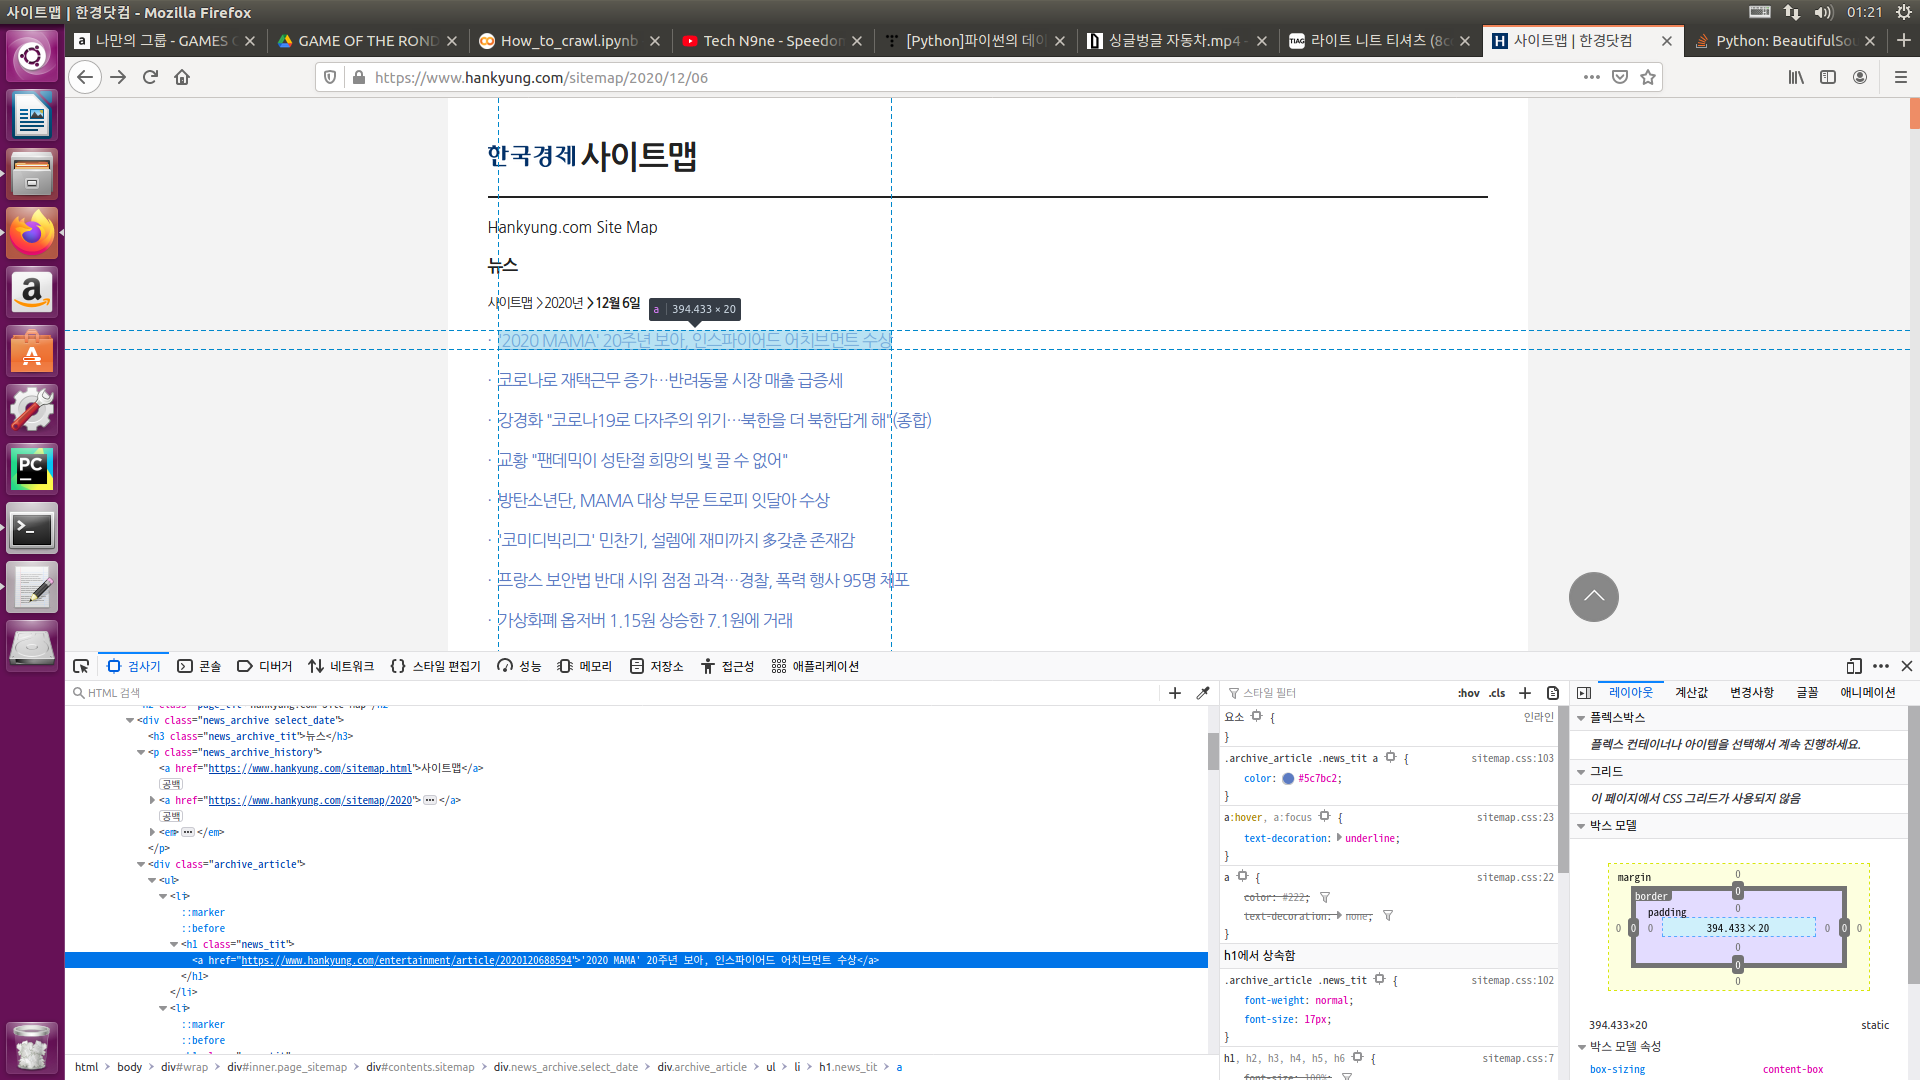Toggle responsive design mode icon

(1854, 666)
